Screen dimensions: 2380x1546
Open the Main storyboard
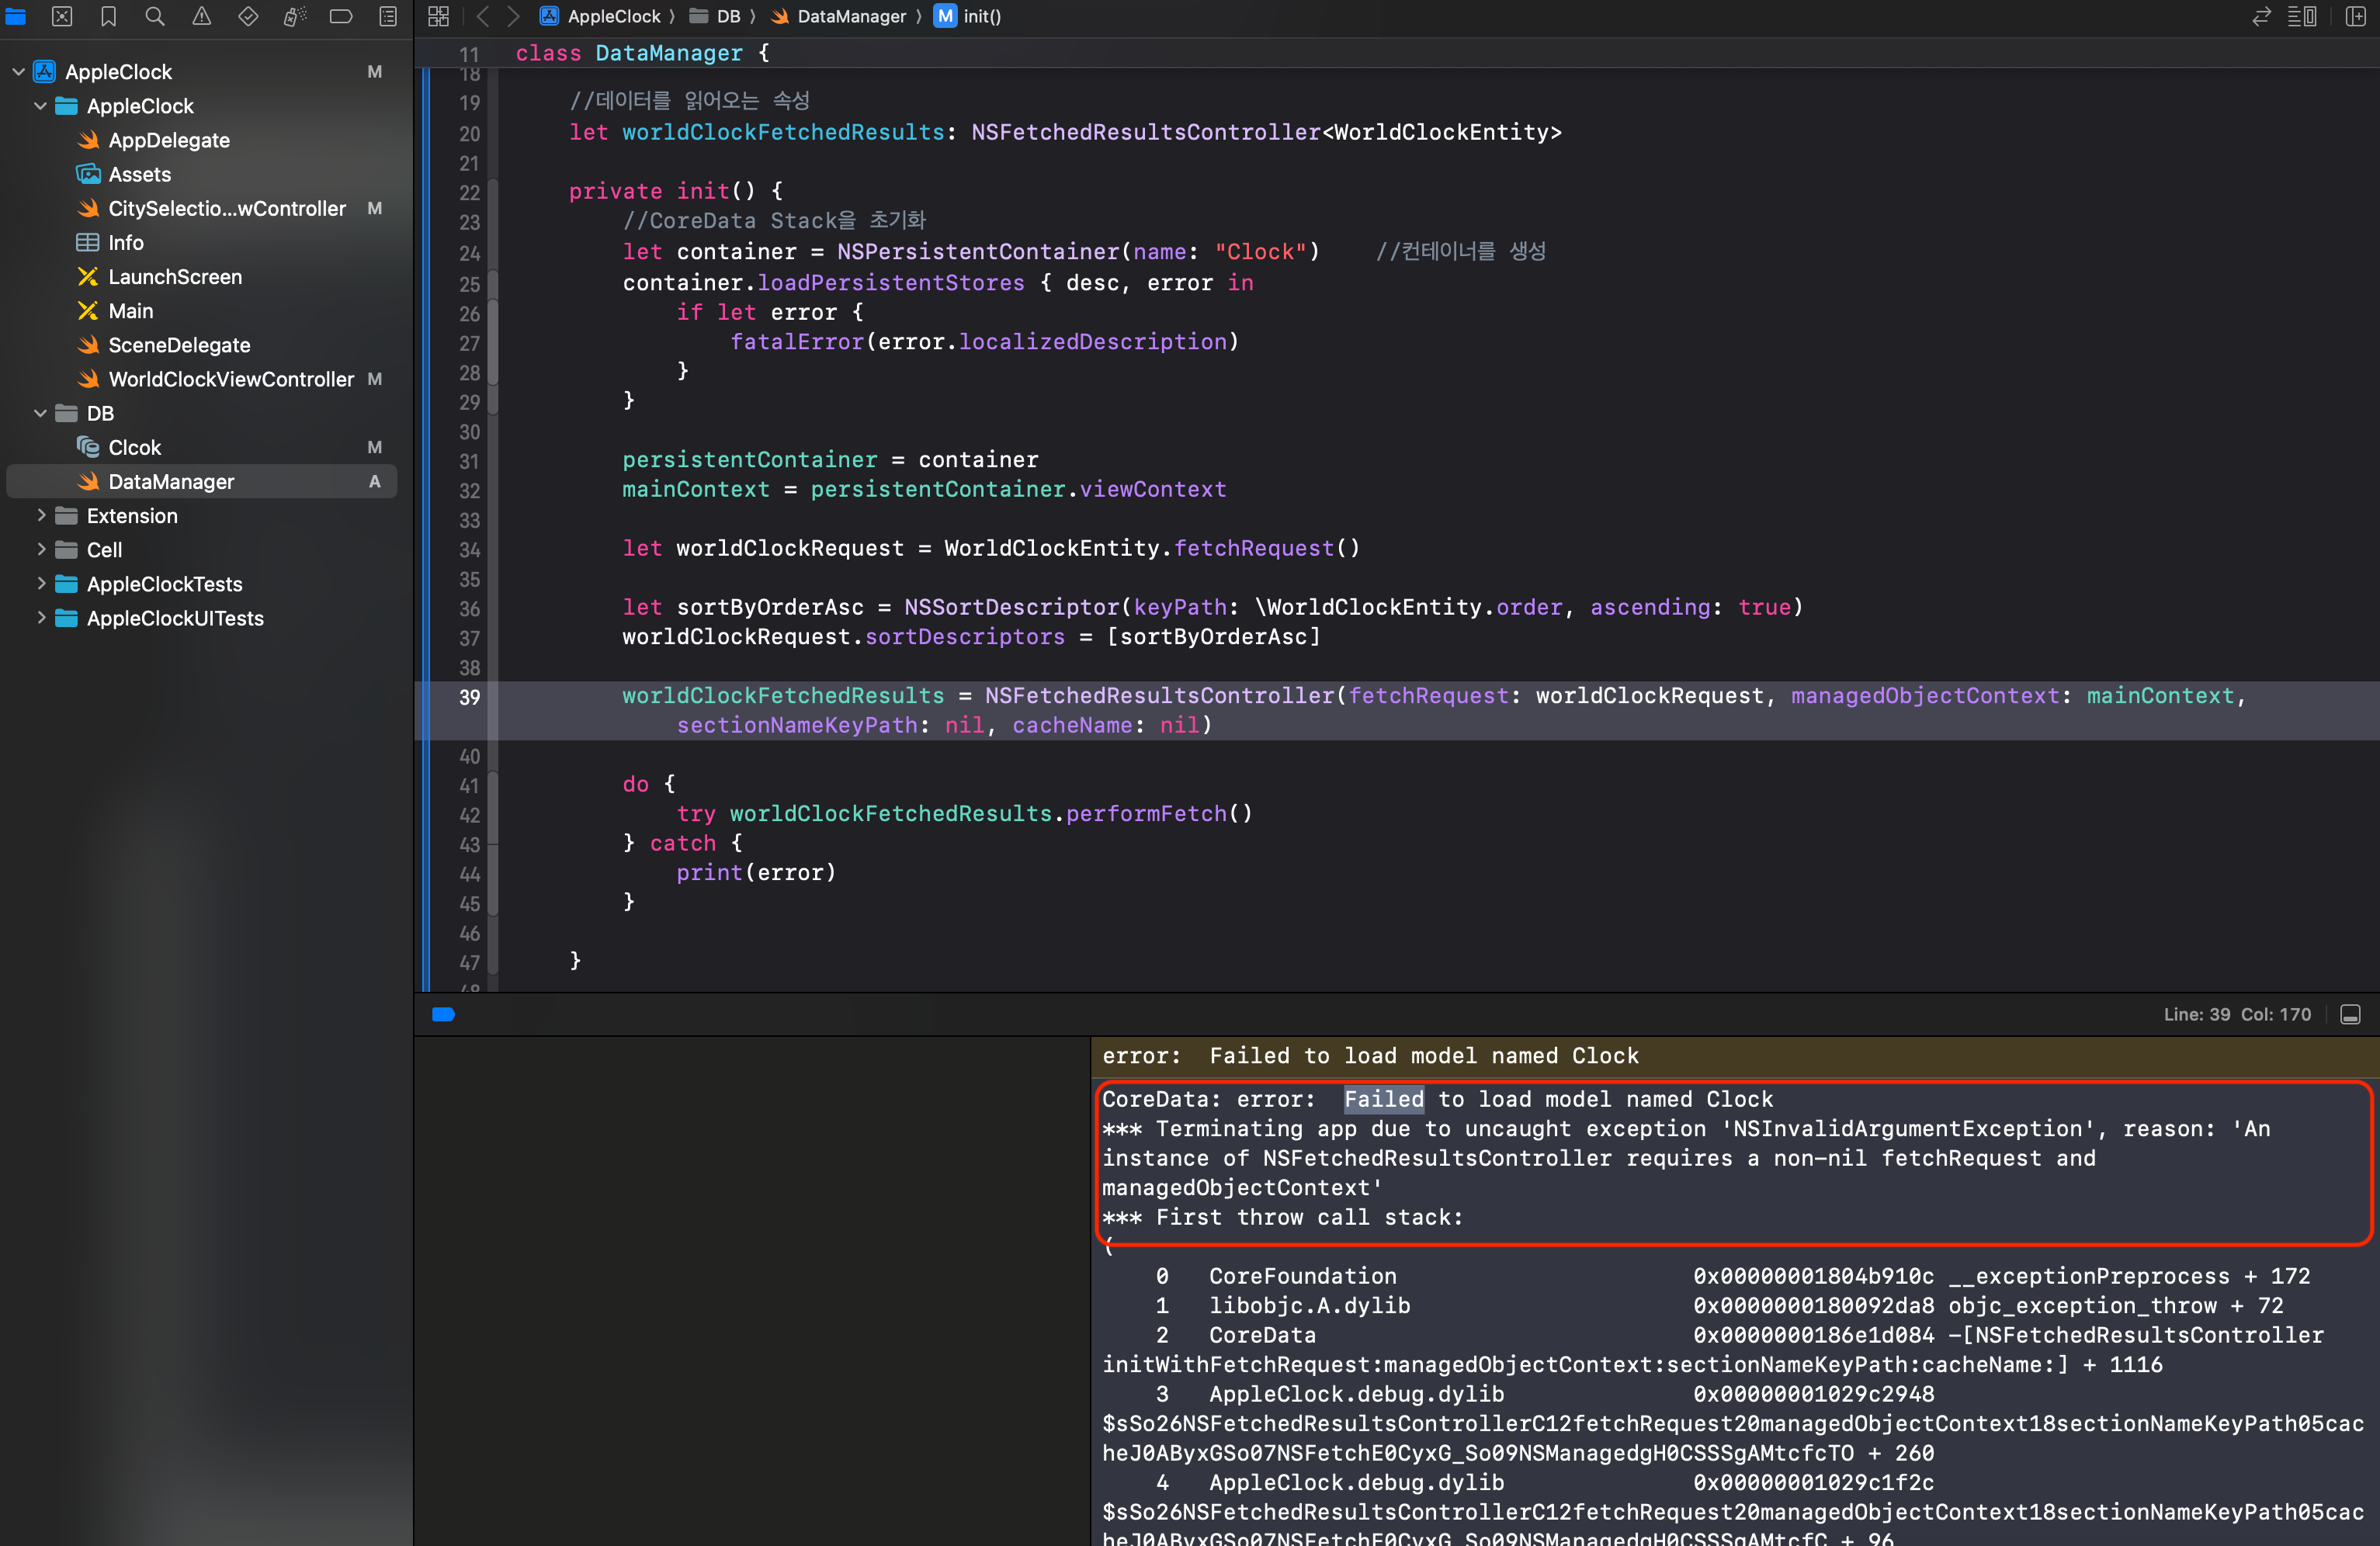point(130,311)
